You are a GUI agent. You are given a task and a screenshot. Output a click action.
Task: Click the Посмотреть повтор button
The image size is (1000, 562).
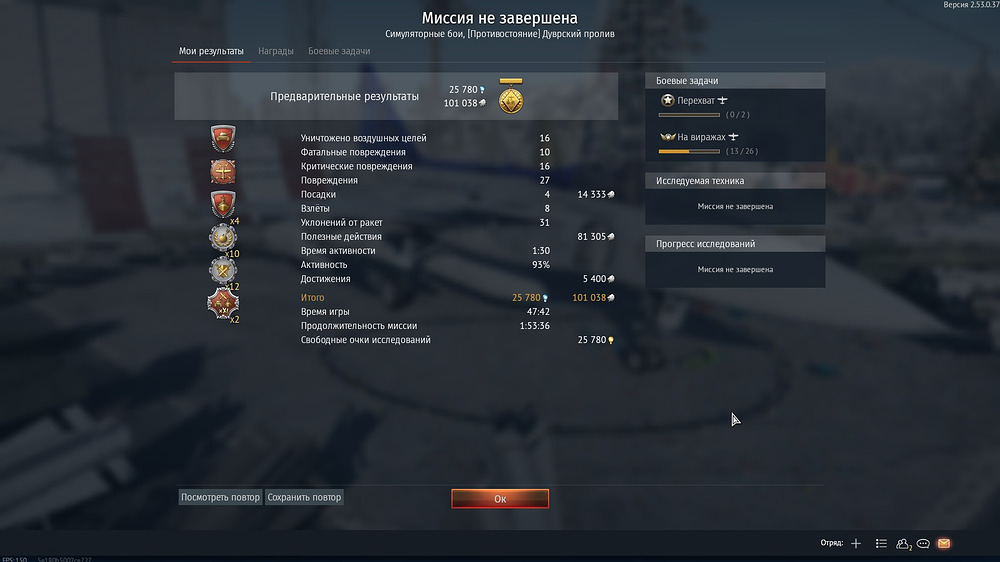pos(220,497)
